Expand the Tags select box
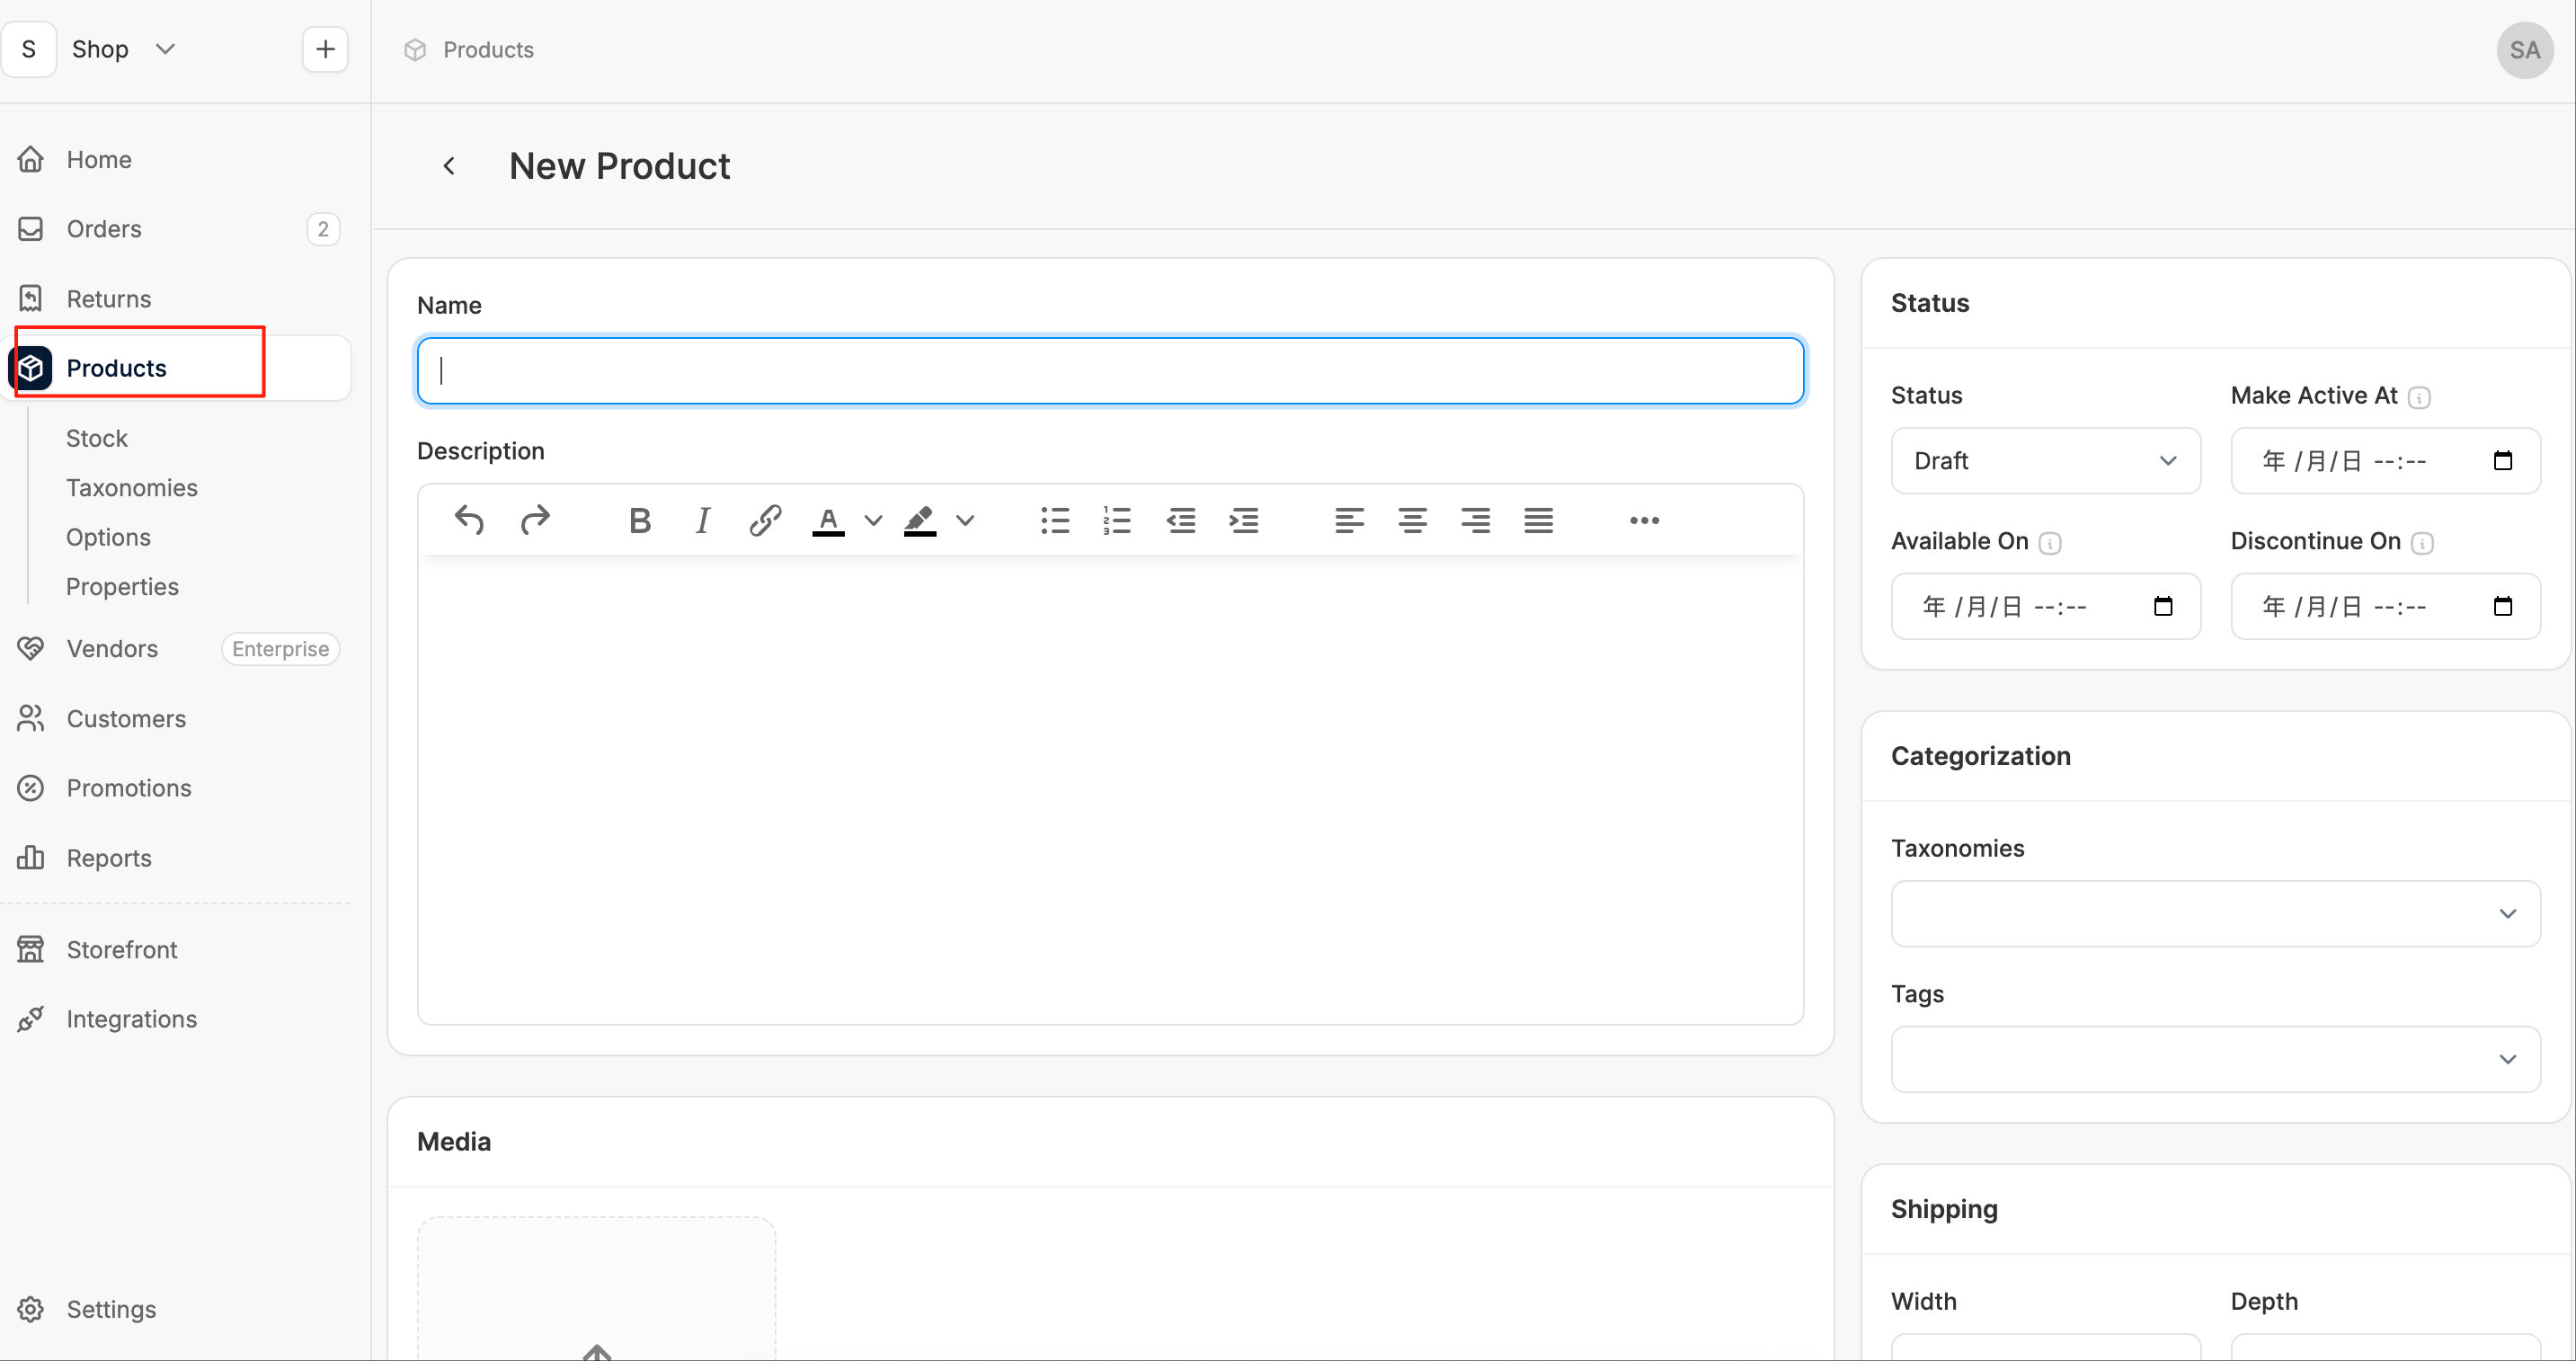The image size is (2576, 1361). (x=2215, y=1060)
